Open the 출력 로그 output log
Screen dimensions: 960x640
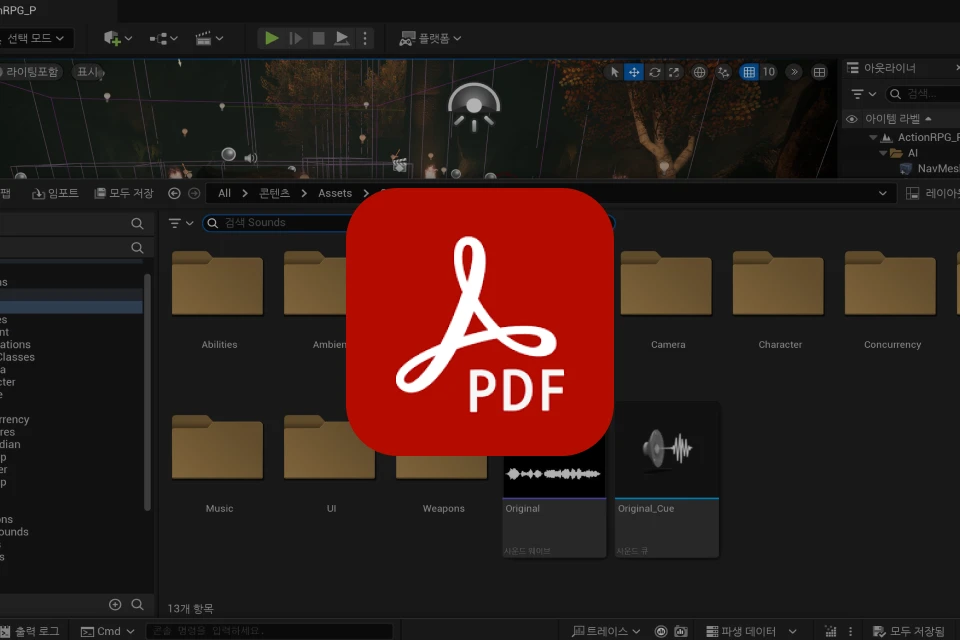31,631
